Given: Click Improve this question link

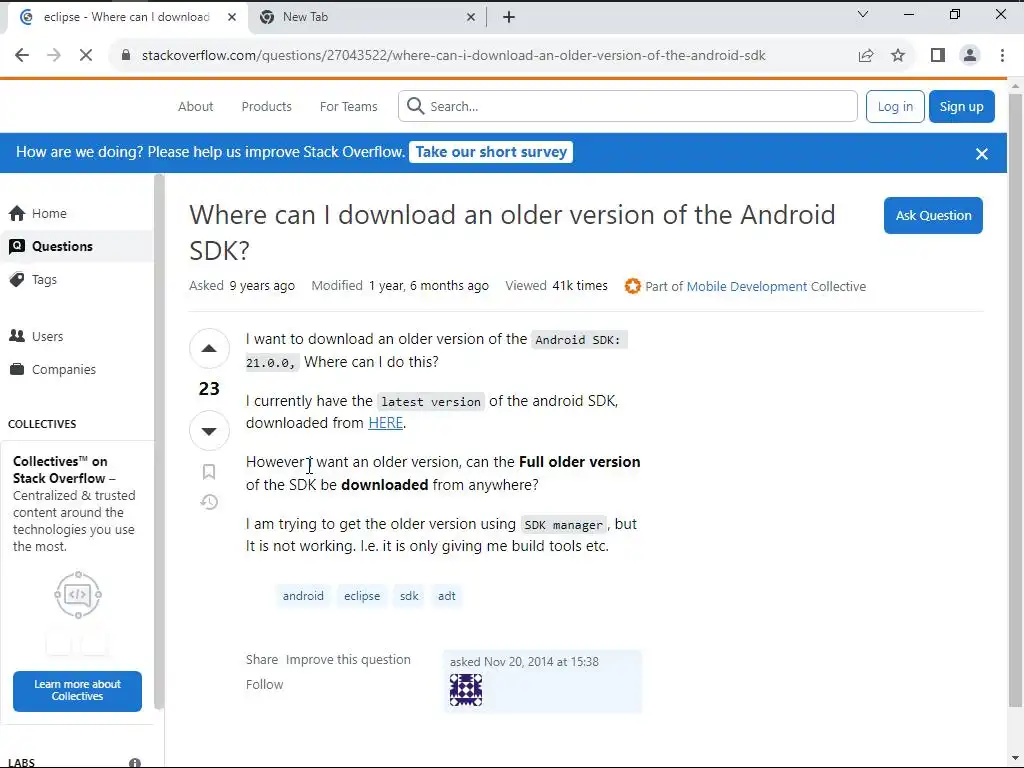Looking at the screenshot, I should pyautogui.click(x=348, y=660).
